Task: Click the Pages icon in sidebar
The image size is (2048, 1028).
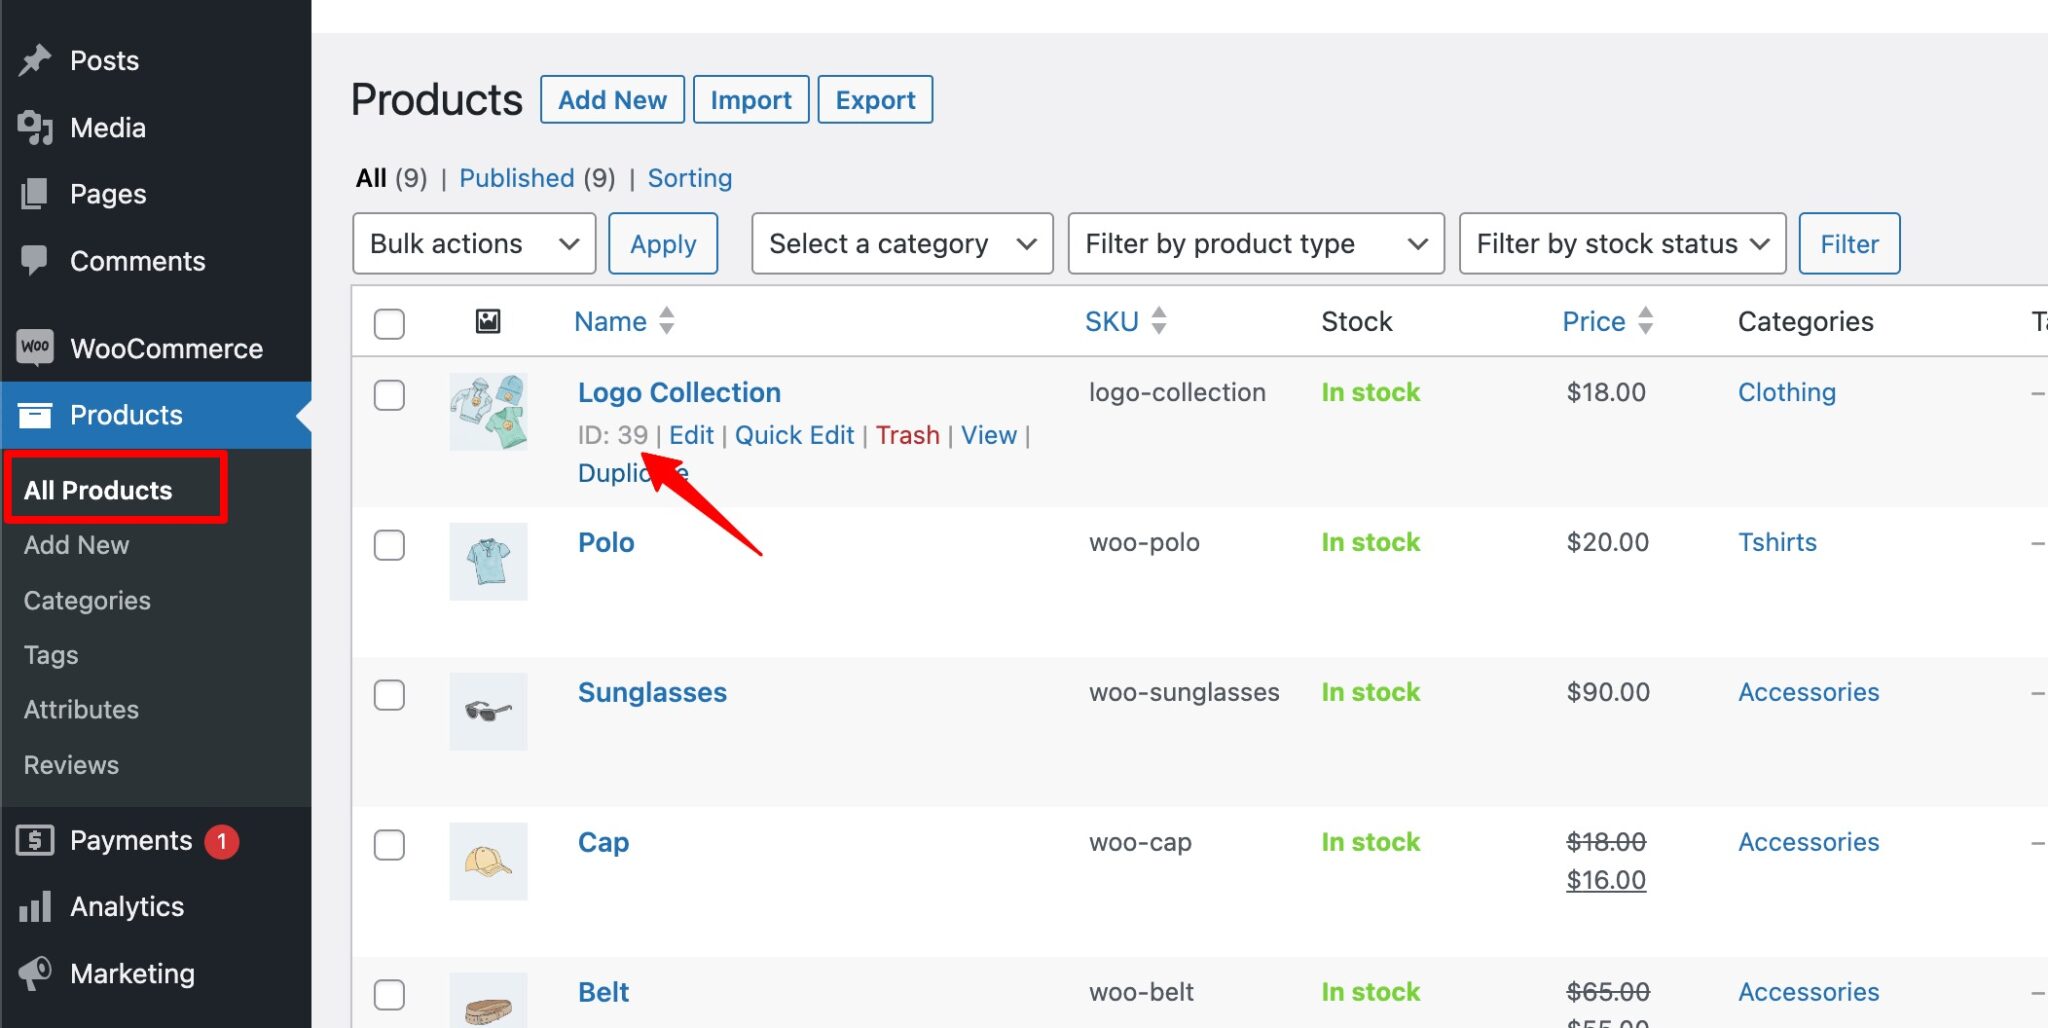Action: (x=35, y=193)
